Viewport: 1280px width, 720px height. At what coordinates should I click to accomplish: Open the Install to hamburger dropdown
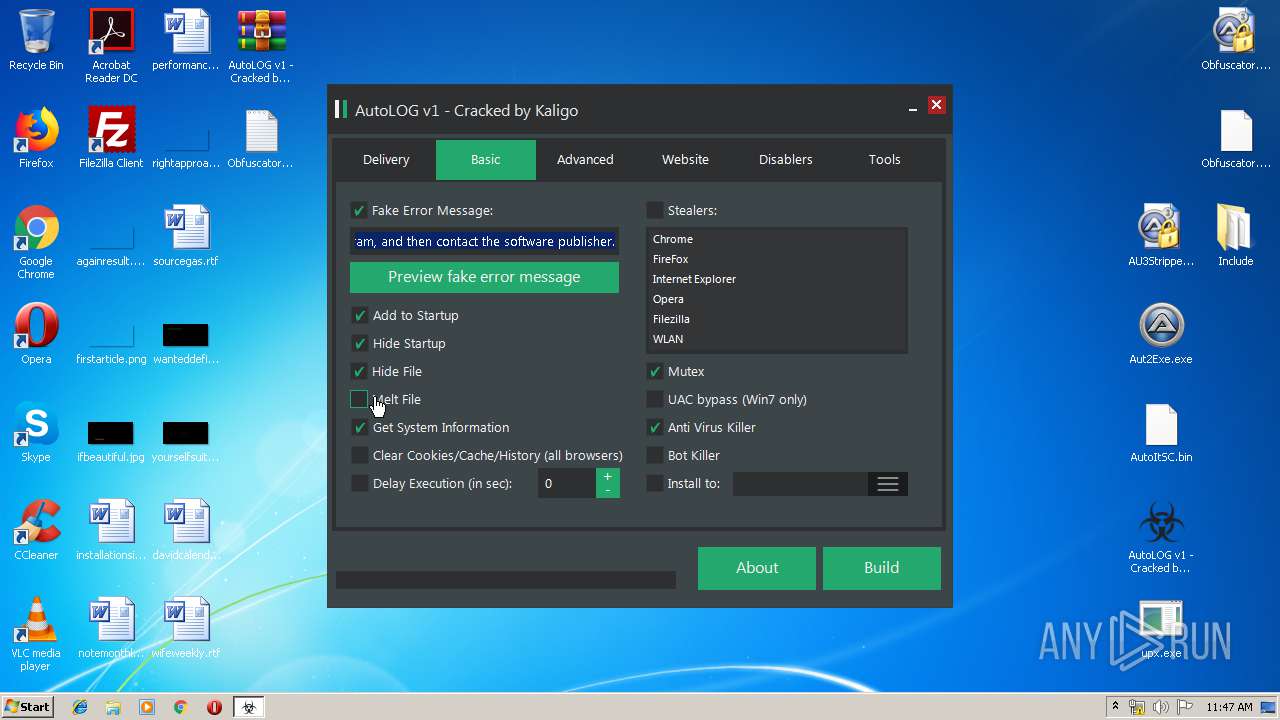[887, 484]
